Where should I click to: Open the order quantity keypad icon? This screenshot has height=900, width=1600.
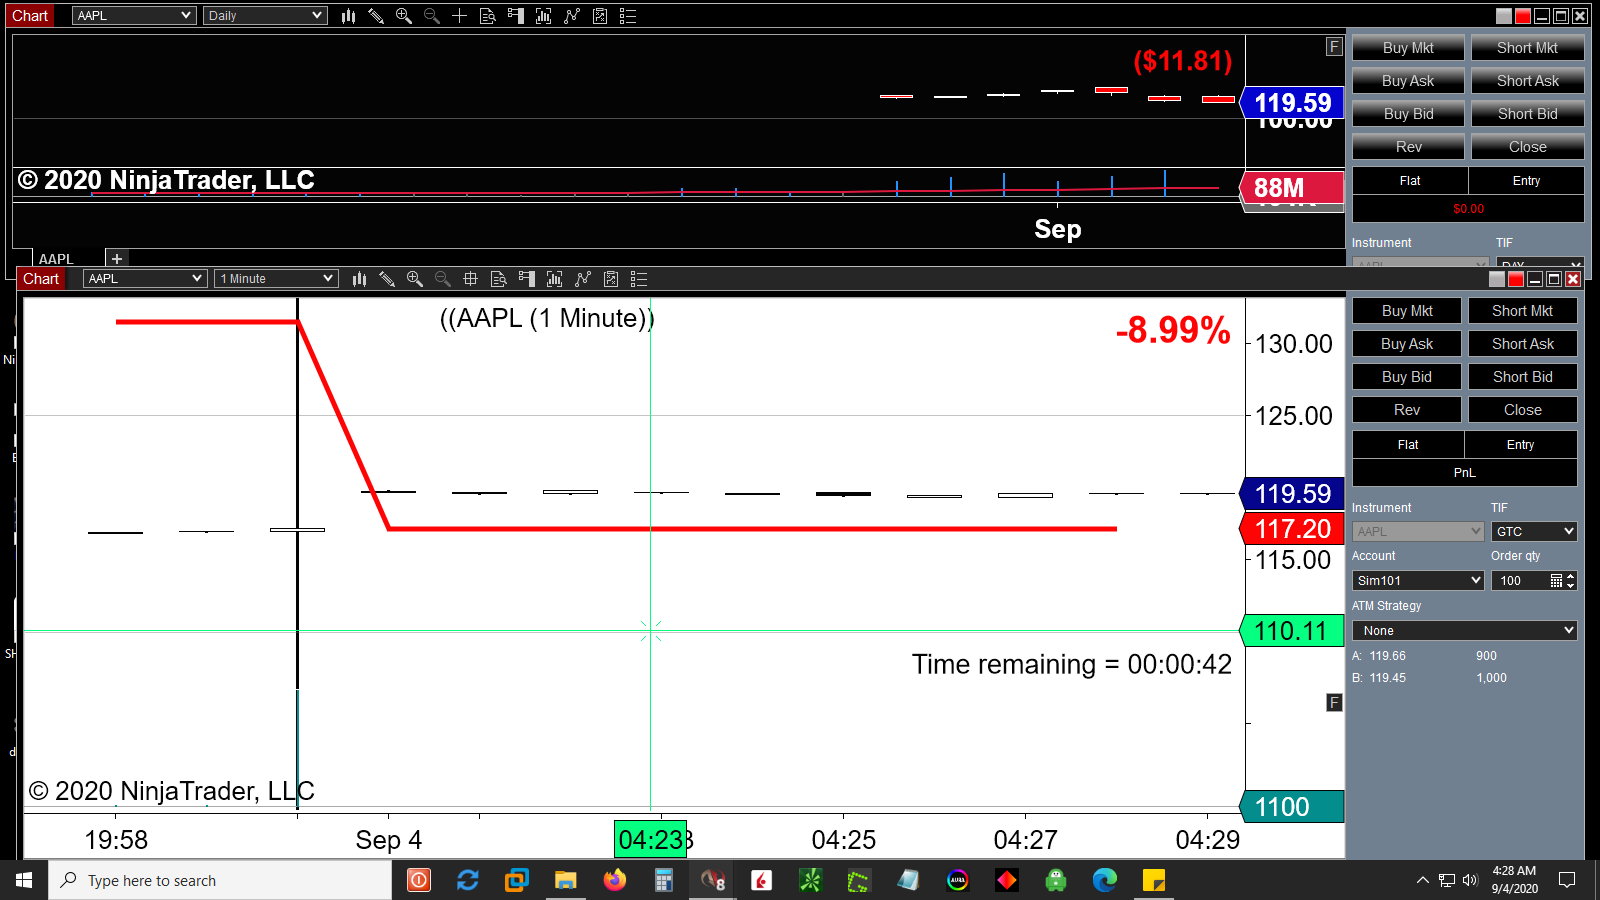(1556, 581)
